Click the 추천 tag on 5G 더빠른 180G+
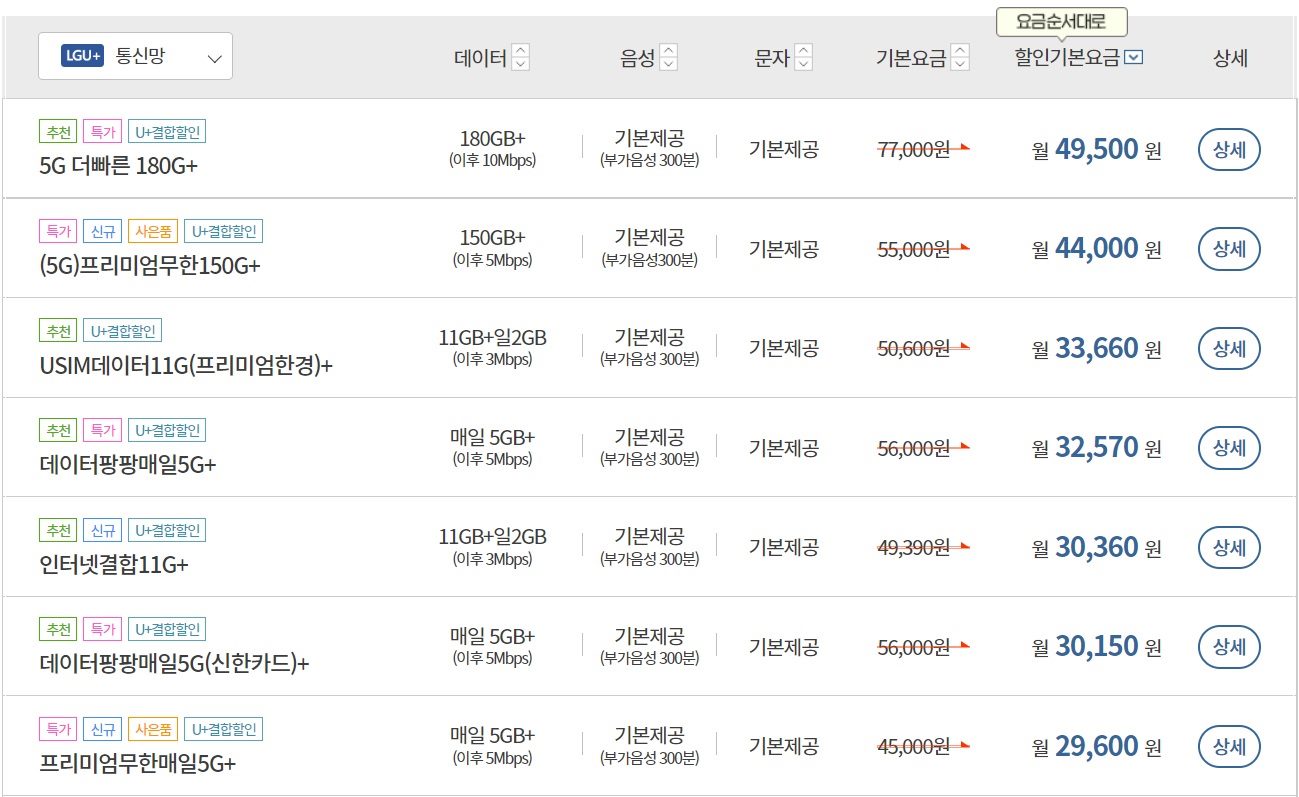 point(57,131)
